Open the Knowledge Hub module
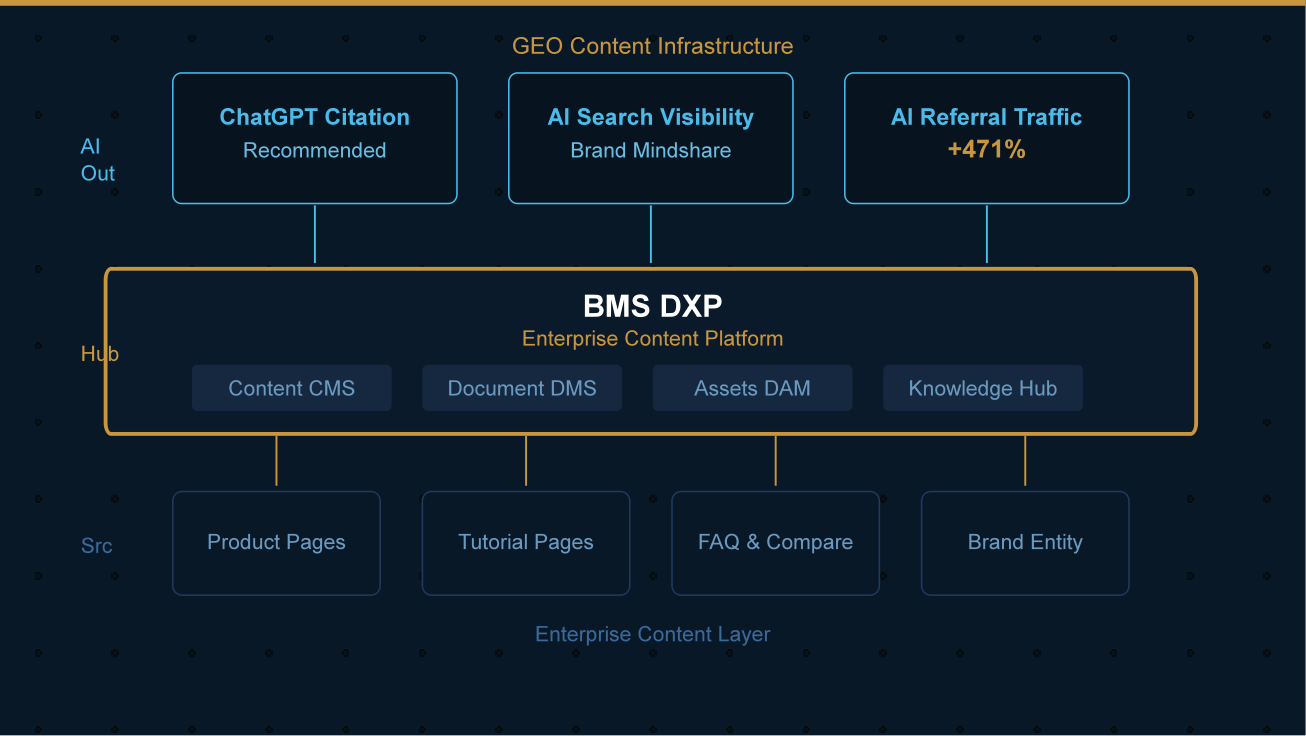The width and height of the screenshot is (1306, 736). pyautogui.click(x=983, y=388)
